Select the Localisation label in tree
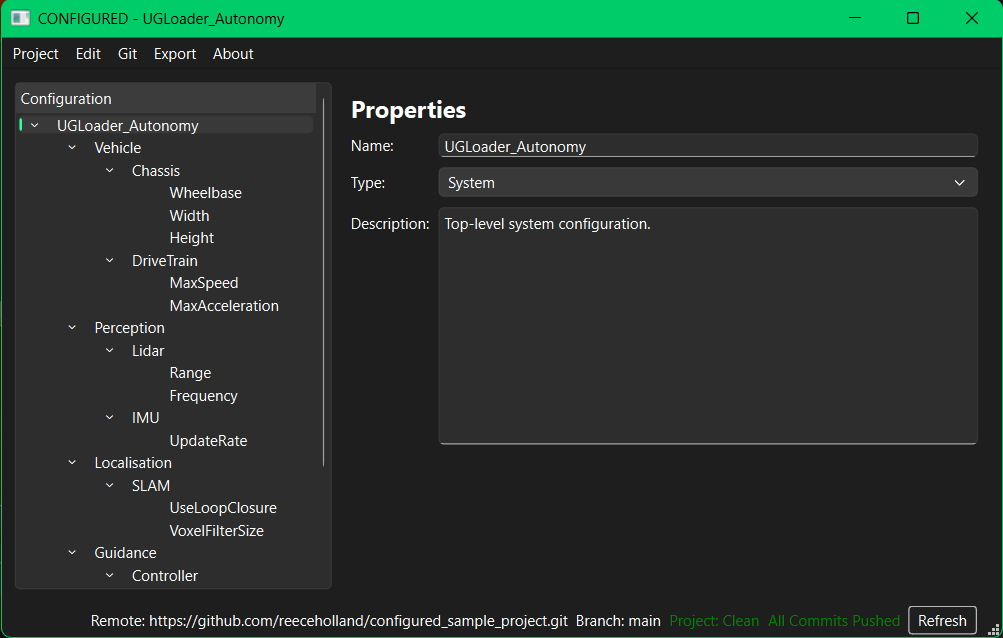This screenshot has width=1003, height=638. [133, 463]
